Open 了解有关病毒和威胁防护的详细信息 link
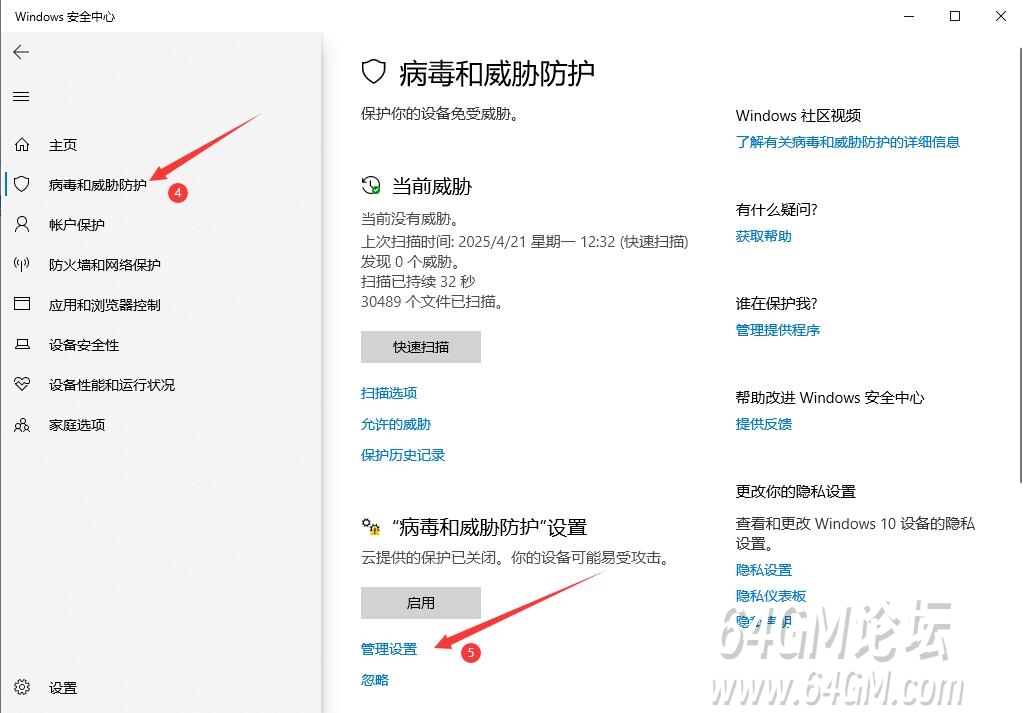This screenshot has height=713, width=1023. pyautogui.click(x=847, y=142)
